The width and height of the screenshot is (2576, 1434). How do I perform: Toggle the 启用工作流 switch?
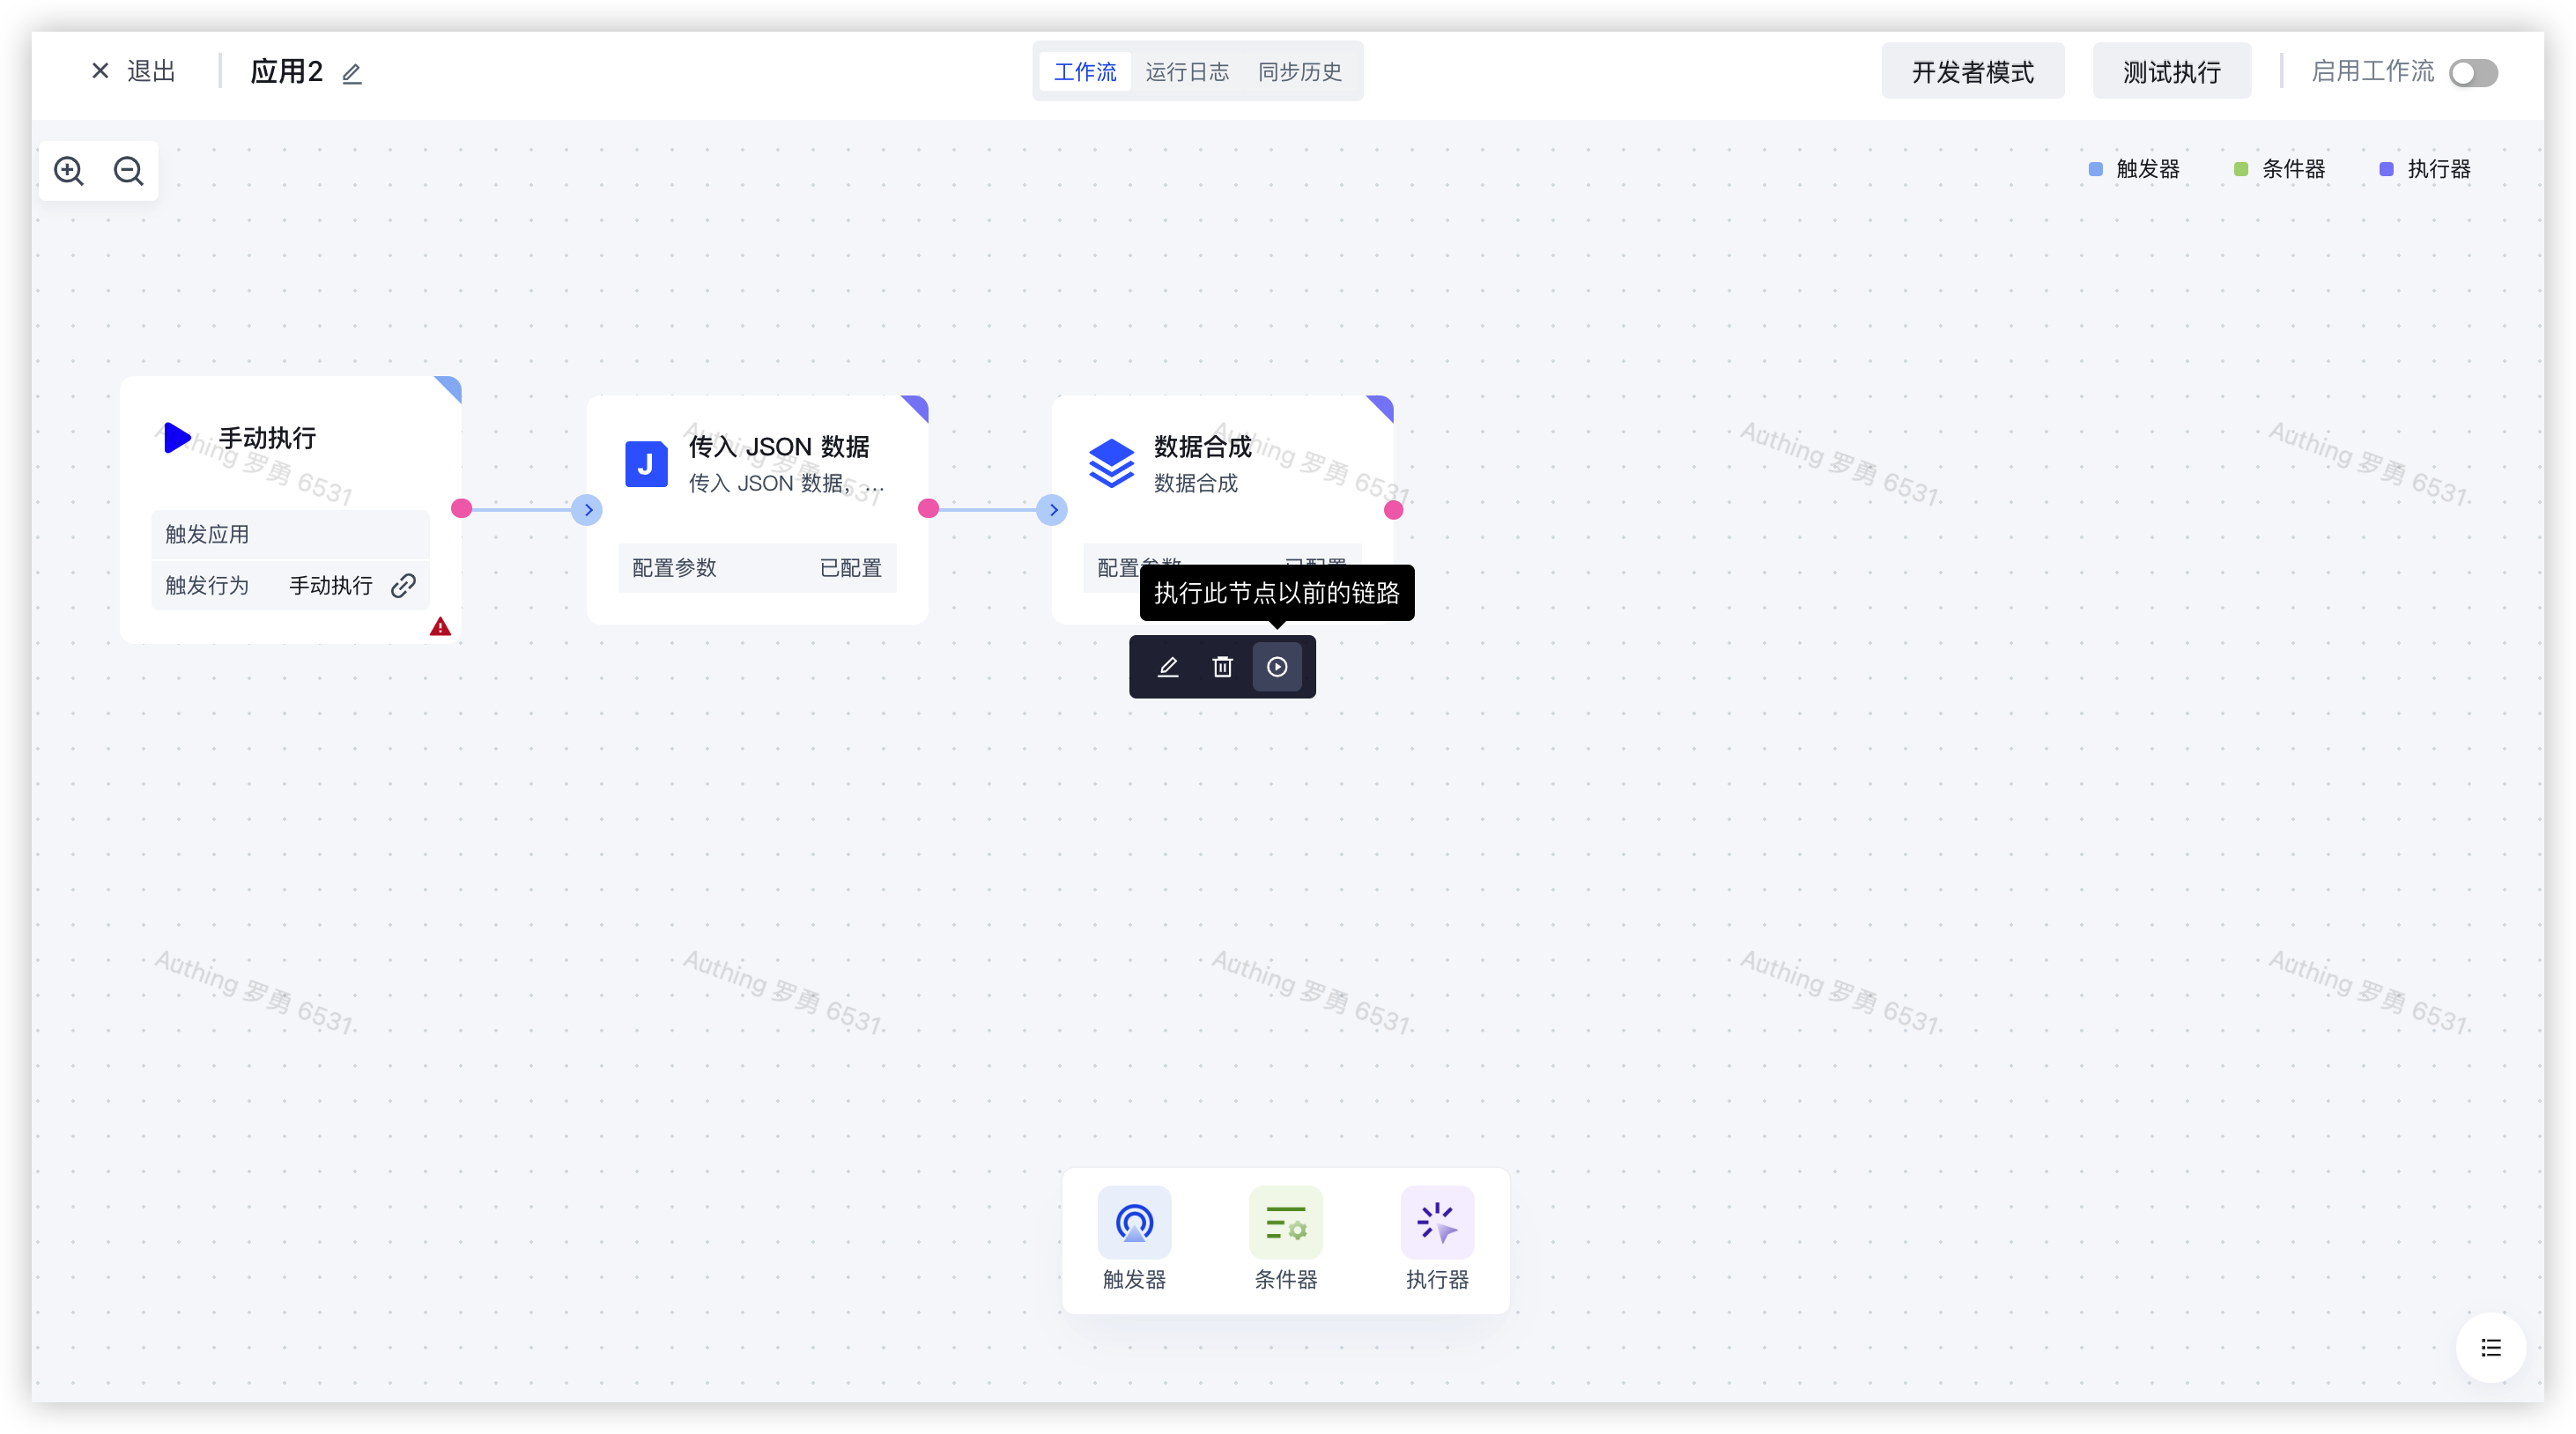(2473, 73)
